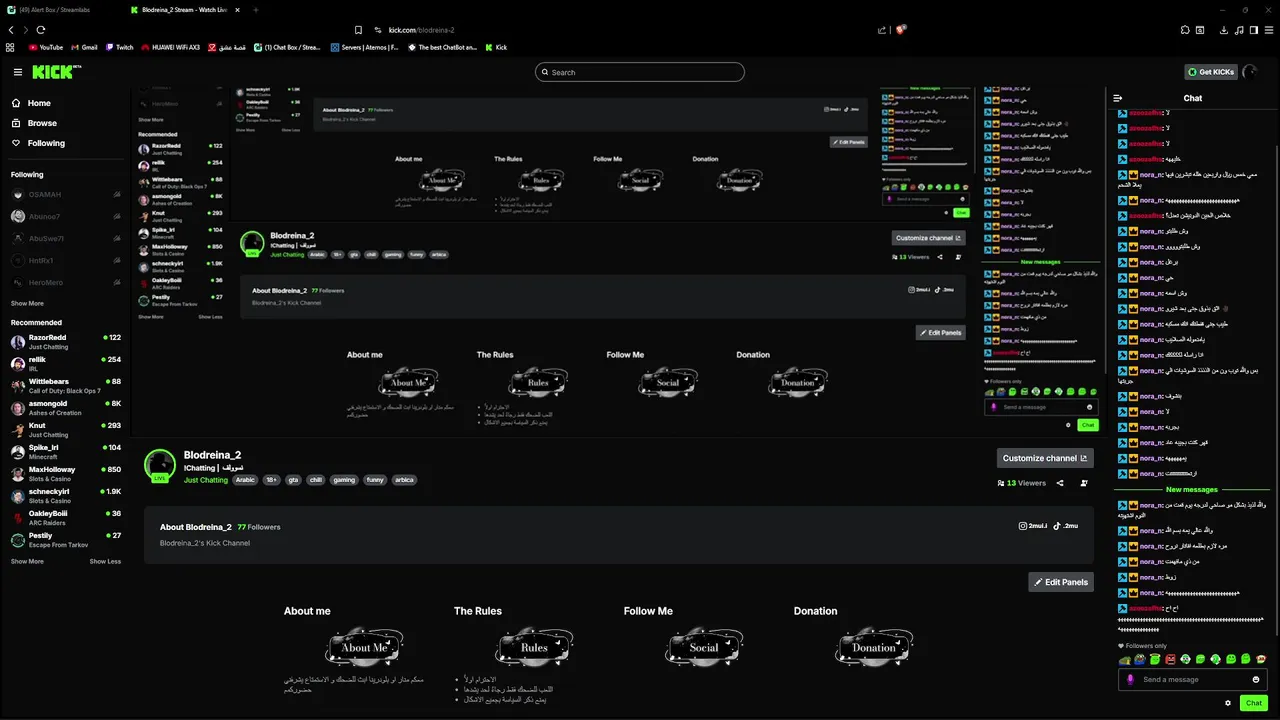Select the funny tag
Image resolution: width=1280 pixels, height=720 pixels.
(375, 480)
